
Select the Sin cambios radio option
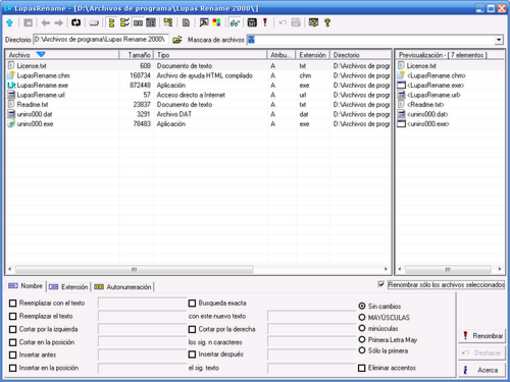(x=362, y=306)
